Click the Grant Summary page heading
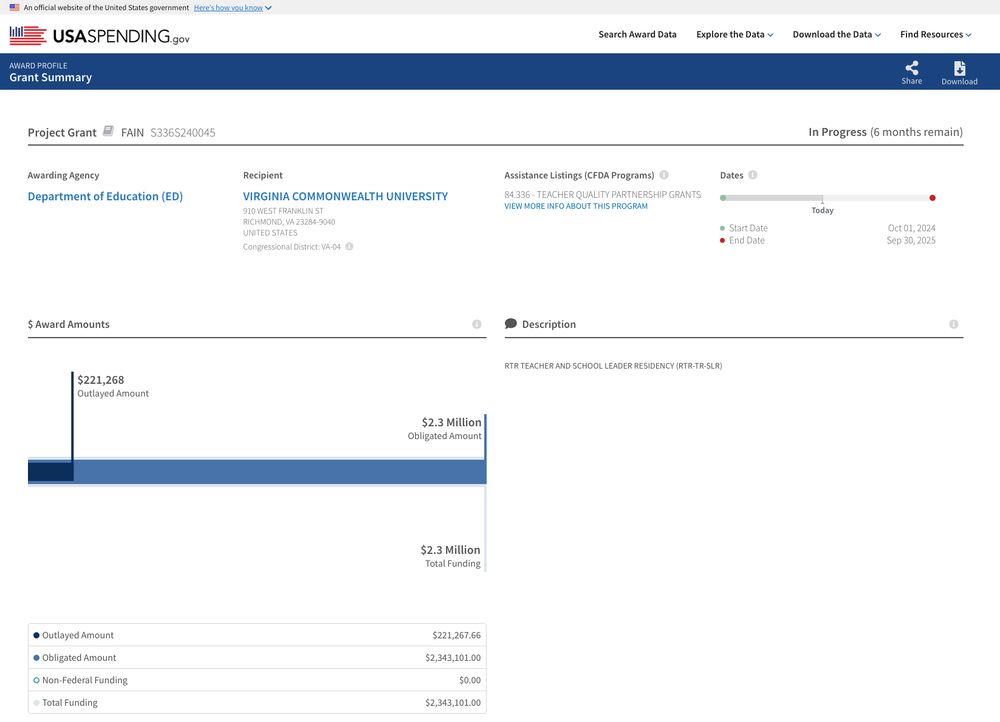1000x722 pixels. click(x=50, y=77)
